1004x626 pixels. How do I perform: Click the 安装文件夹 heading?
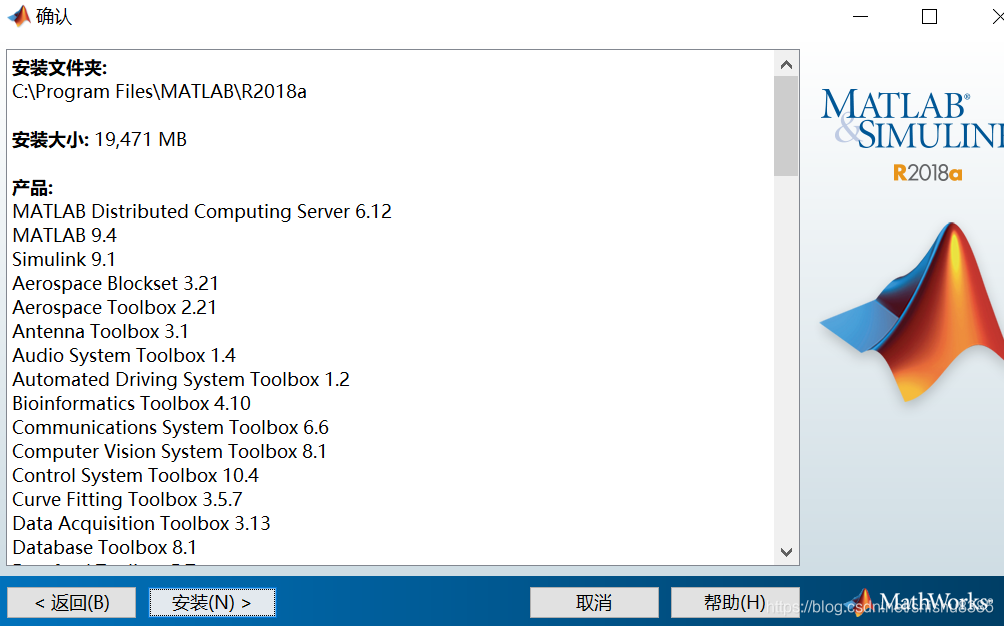[x=60, y=68]
